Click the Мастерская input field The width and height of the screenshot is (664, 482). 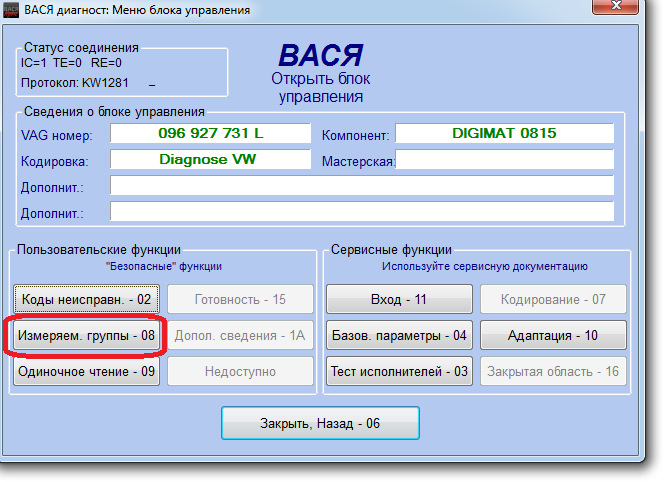click(x=504, y=159)
